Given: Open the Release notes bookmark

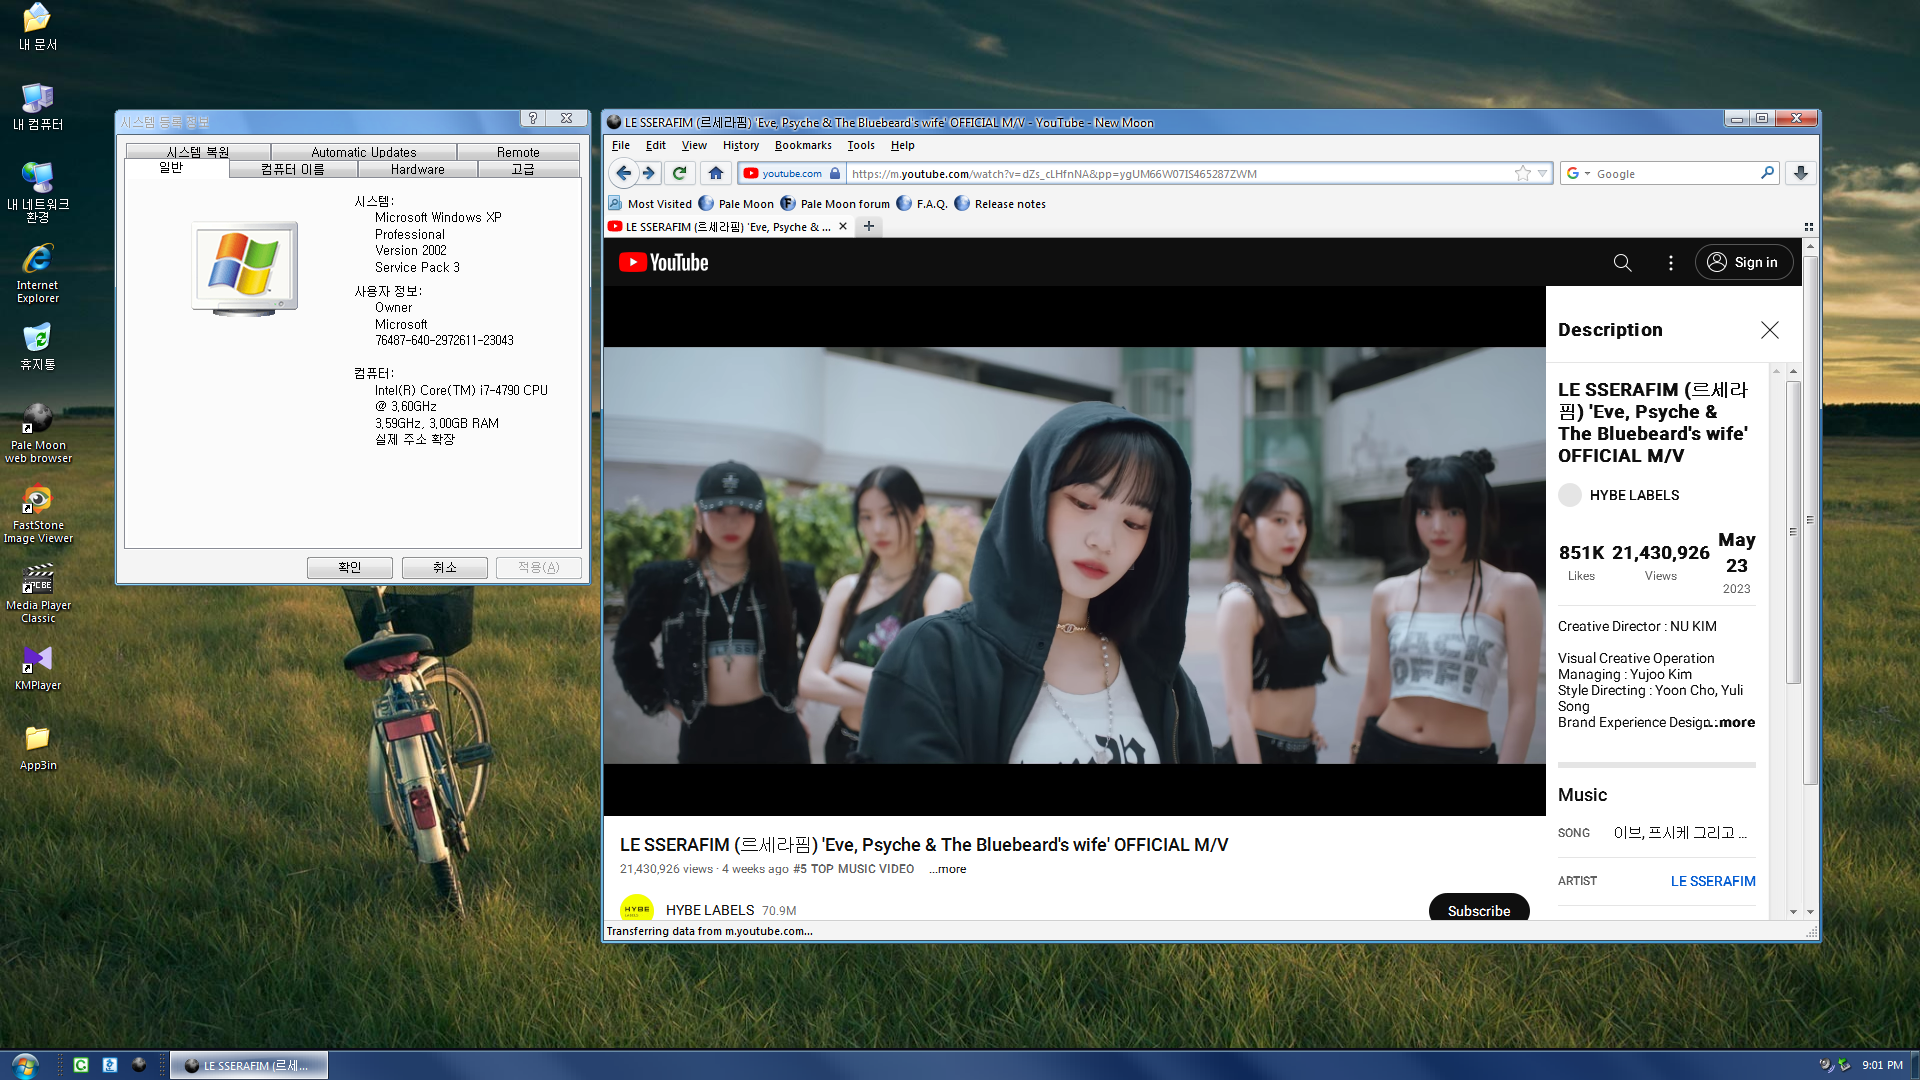Looking at the screenshot, I should pyautogui.click(x=1000, y=204).
